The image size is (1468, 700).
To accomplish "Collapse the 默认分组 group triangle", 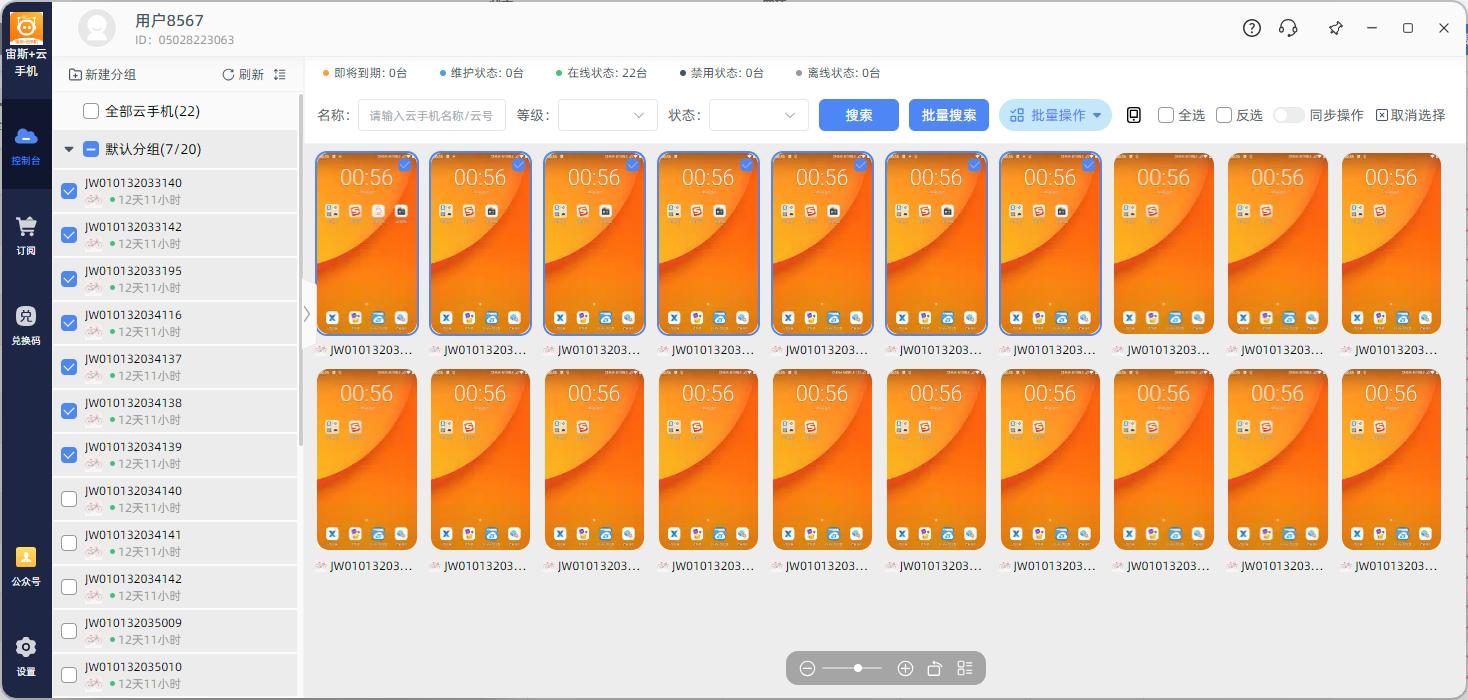I will click(69, 149).
